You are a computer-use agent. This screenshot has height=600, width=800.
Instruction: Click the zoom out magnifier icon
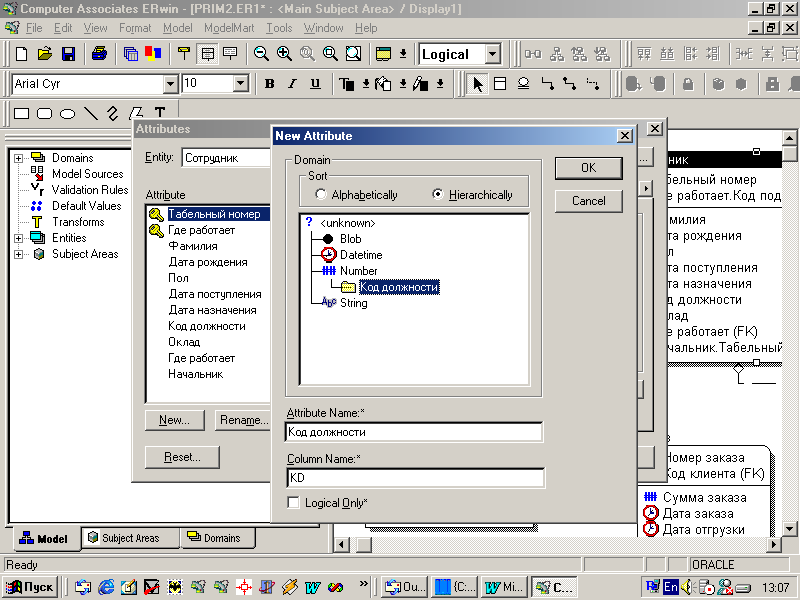pyautogui.click(x=261, y=54)
